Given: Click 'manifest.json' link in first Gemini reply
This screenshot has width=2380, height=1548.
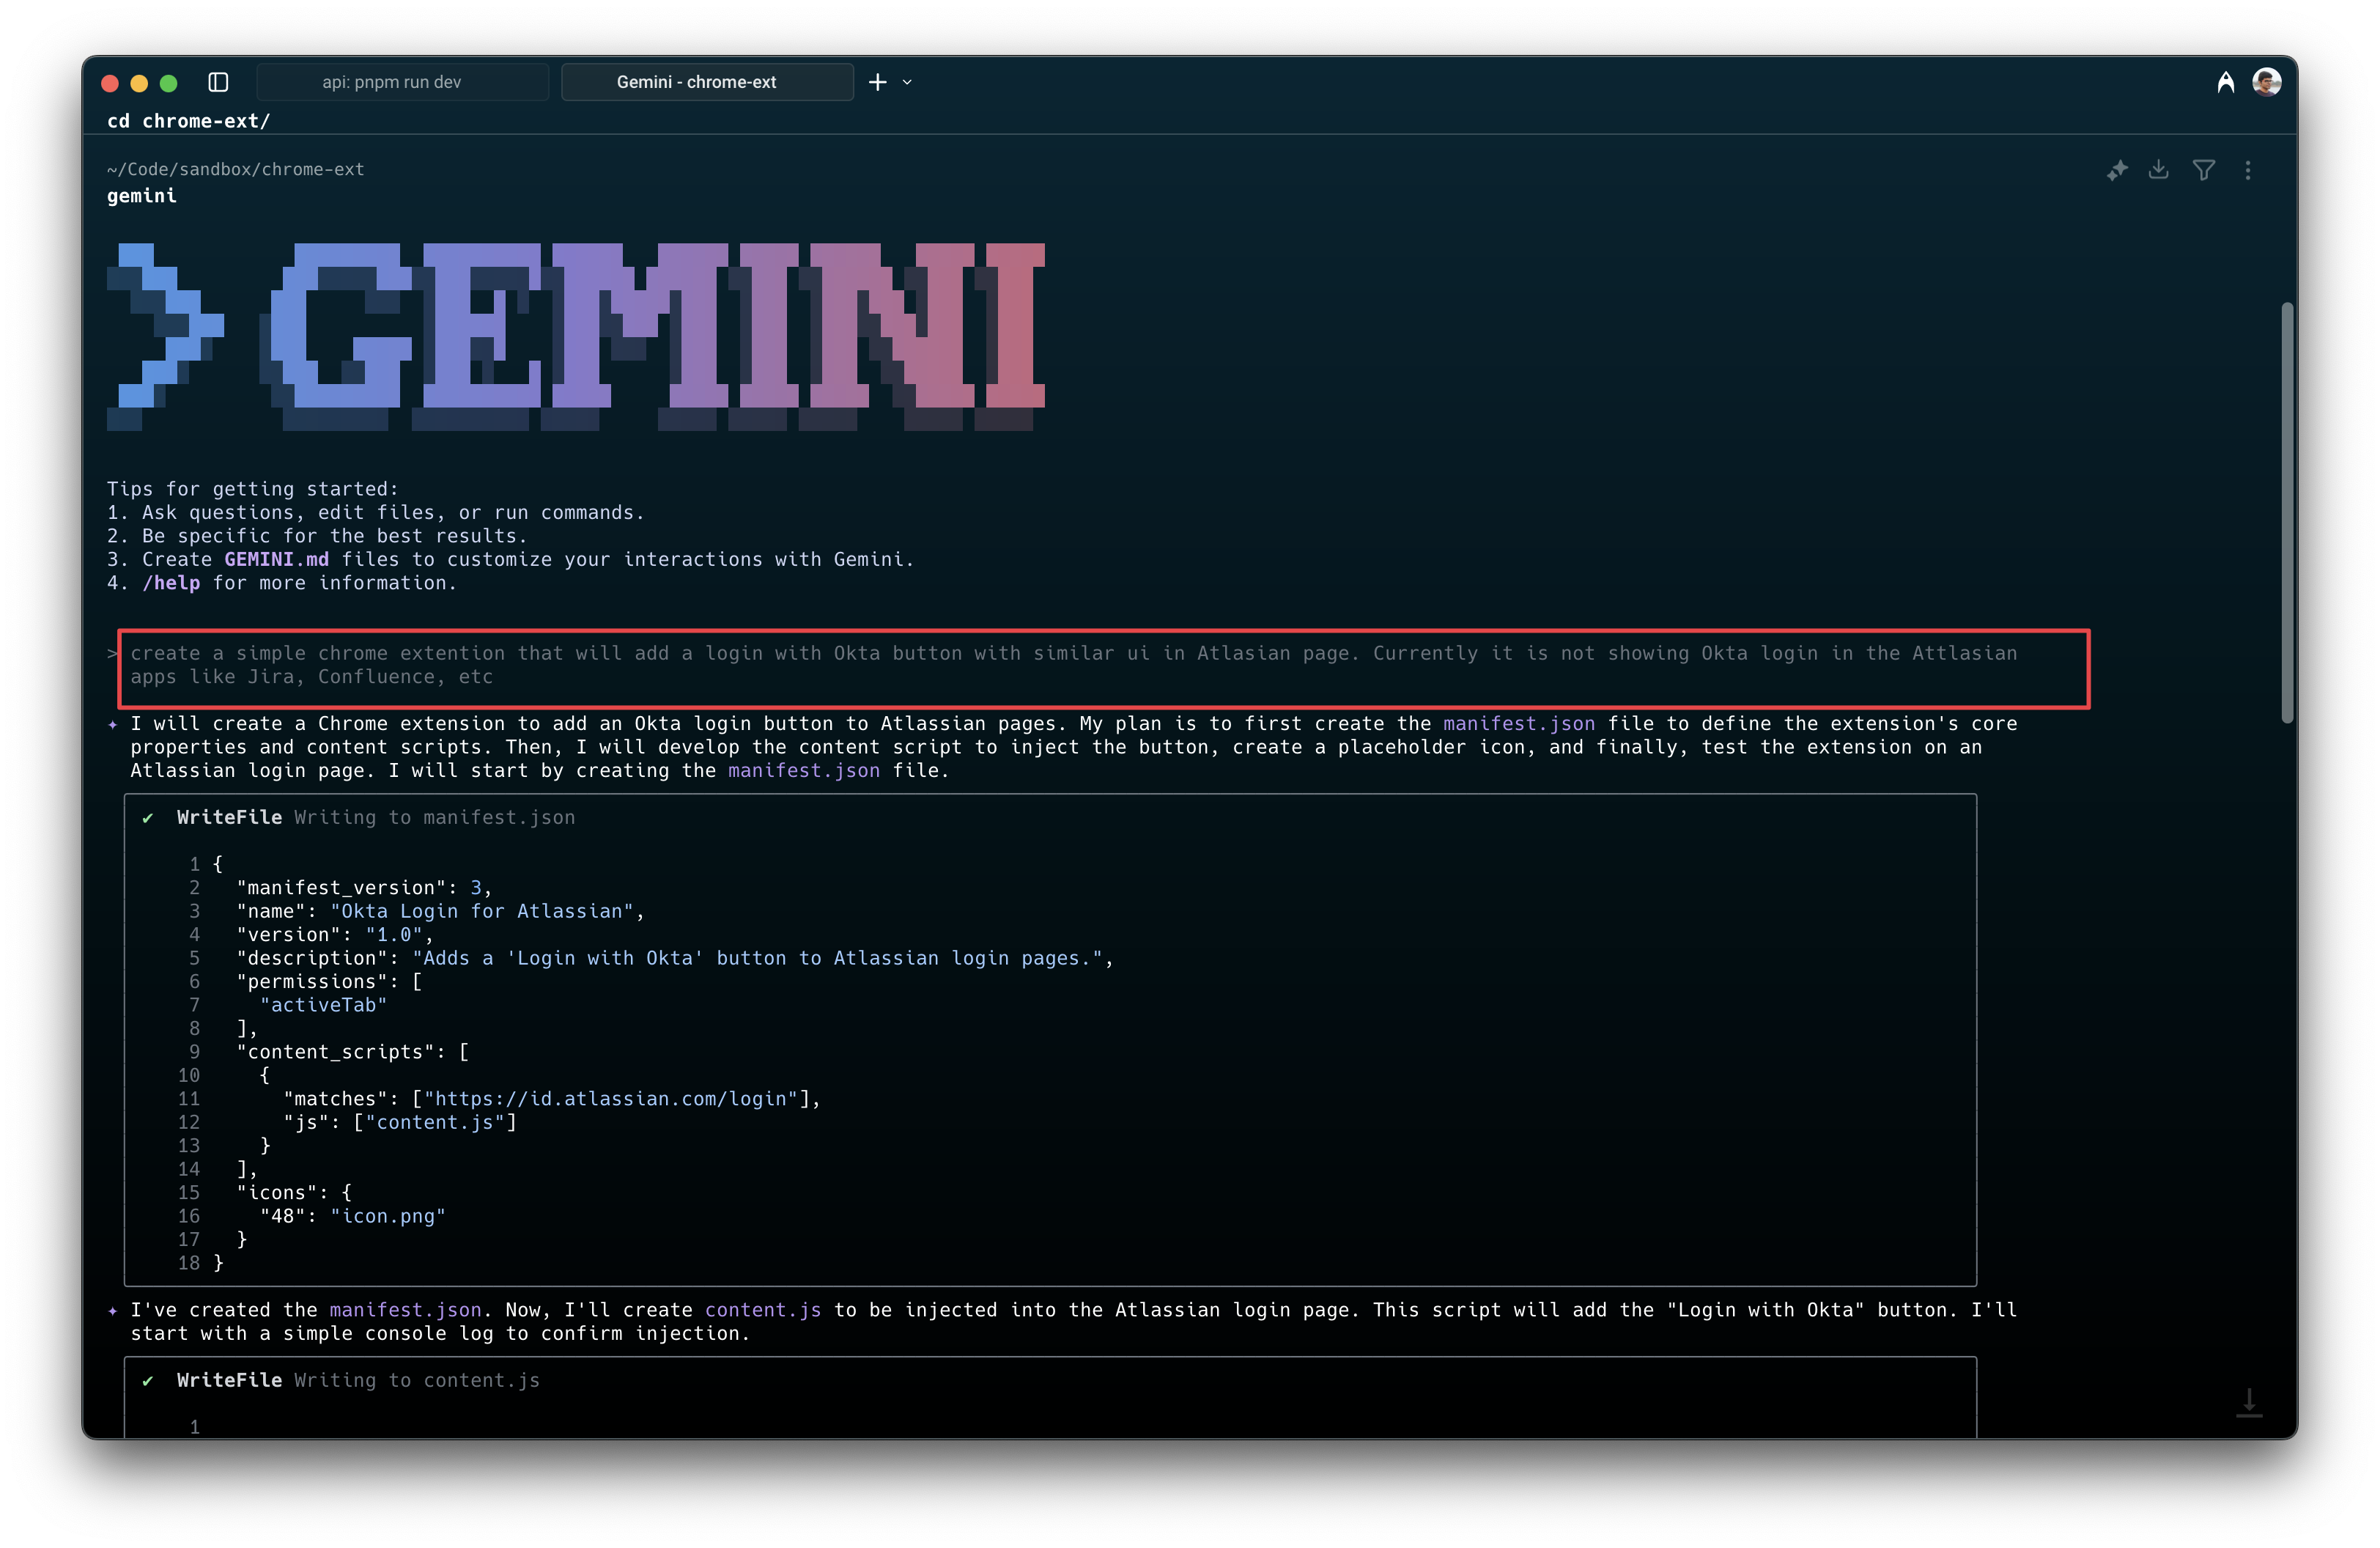Looking at the screenshot, I should (x=1518, y=723).
